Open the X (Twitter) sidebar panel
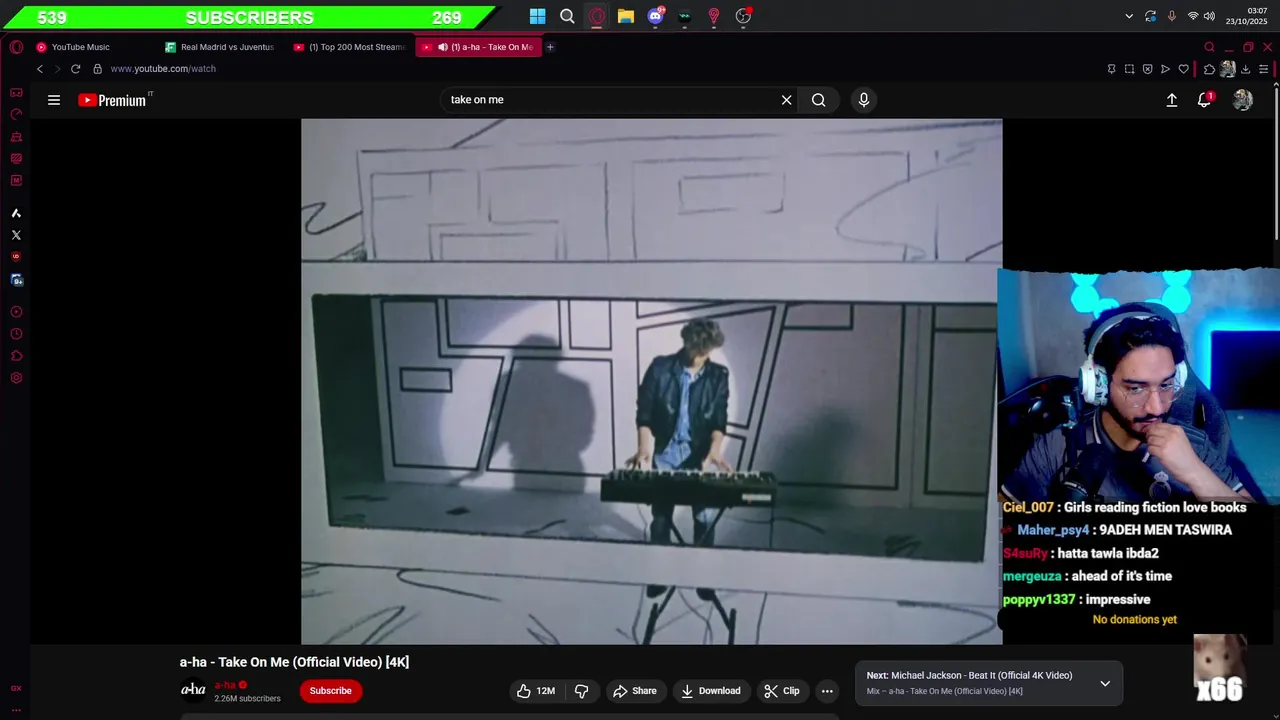Screen dimensions: 1280x720 (x=16, y=235)
